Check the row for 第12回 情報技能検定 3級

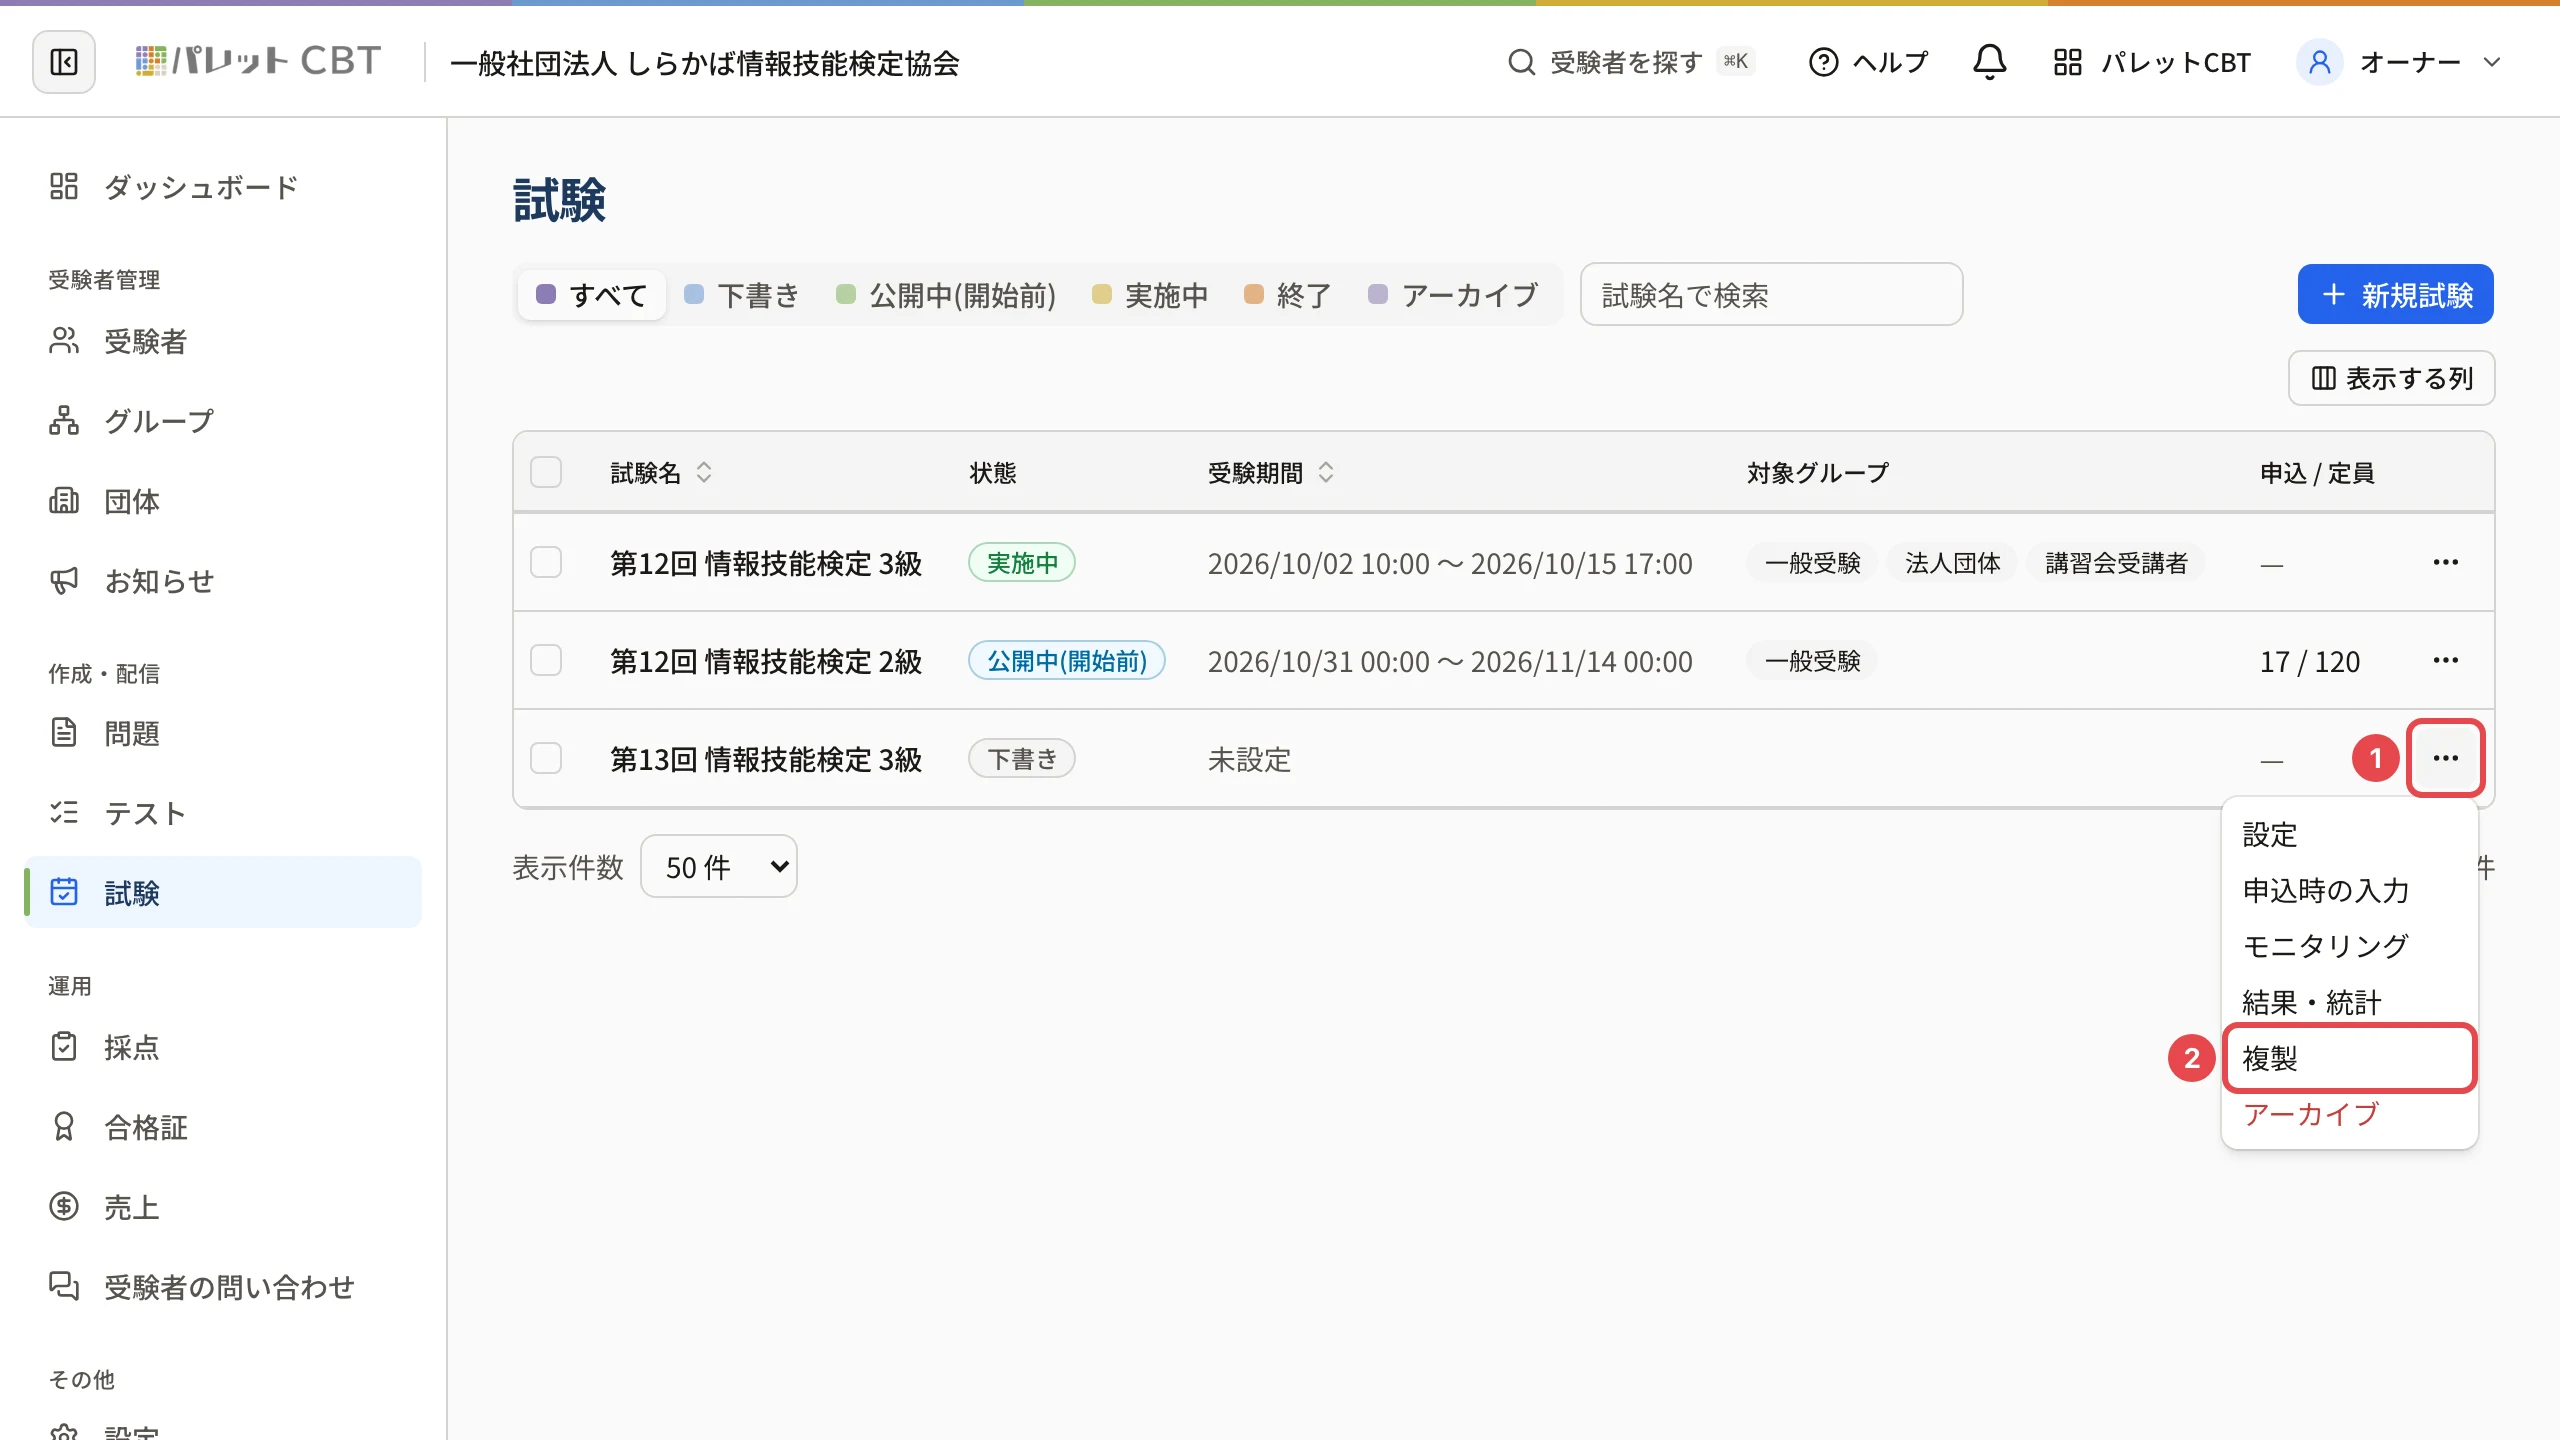coord(546,562)
